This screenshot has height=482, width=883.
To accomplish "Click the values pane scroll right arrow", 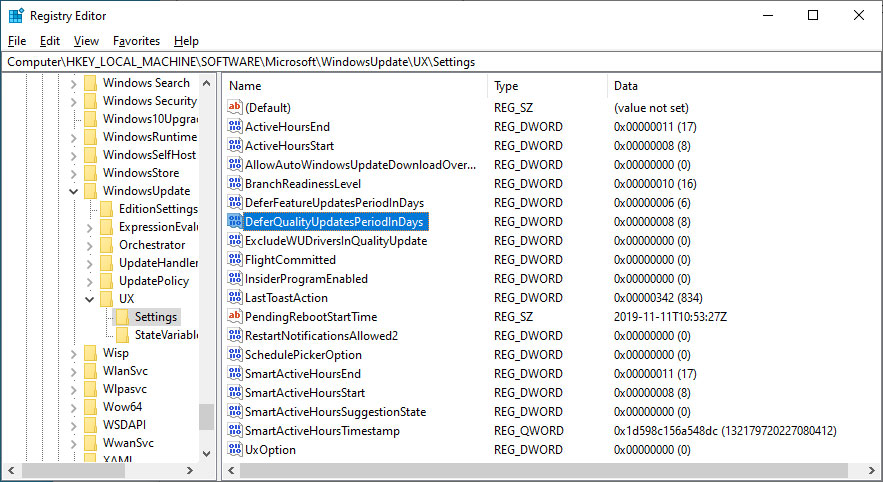I will click(x=872, y=470).
